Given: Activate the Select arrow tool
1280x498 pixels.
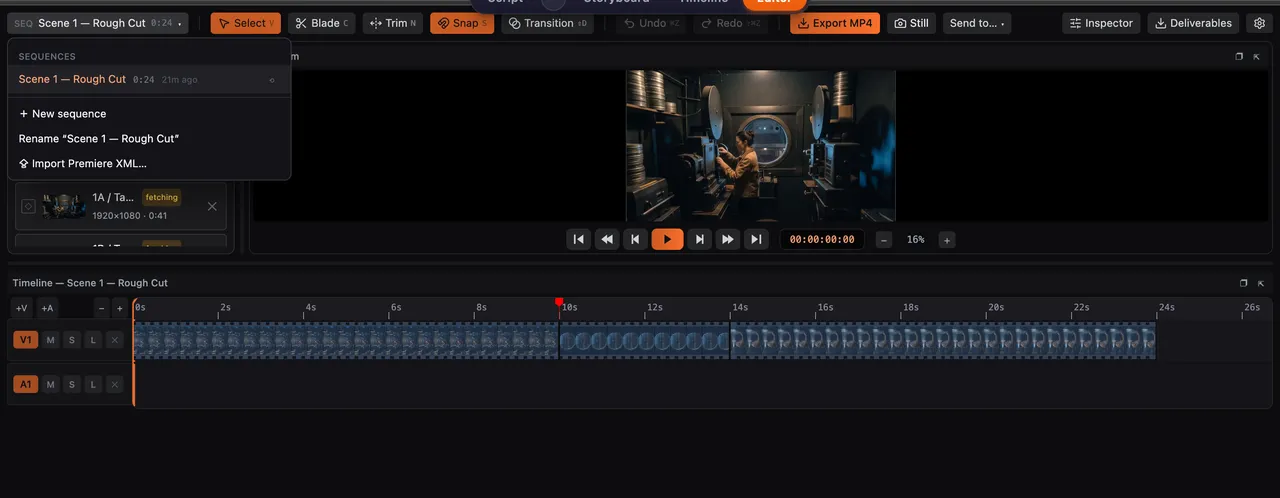Looking at the screenshot, I should tap(246, 23).
